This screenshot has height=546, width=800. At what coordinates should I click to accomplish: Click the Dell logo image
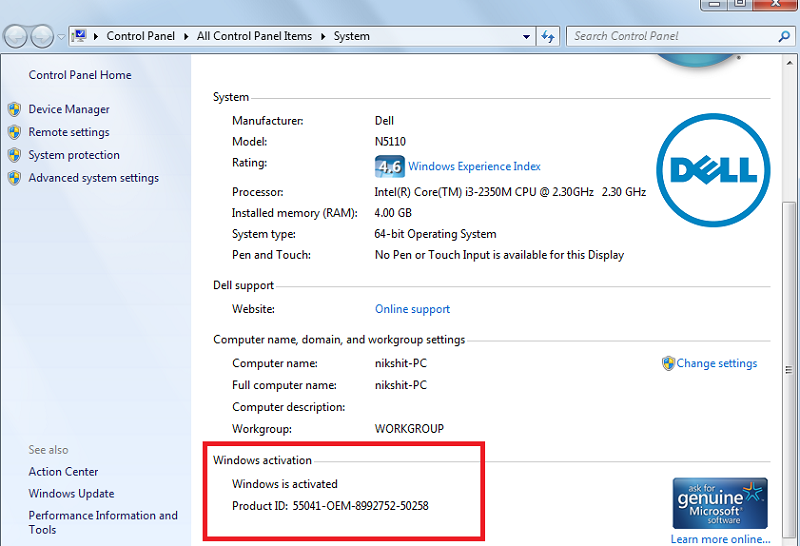(713, 170)
